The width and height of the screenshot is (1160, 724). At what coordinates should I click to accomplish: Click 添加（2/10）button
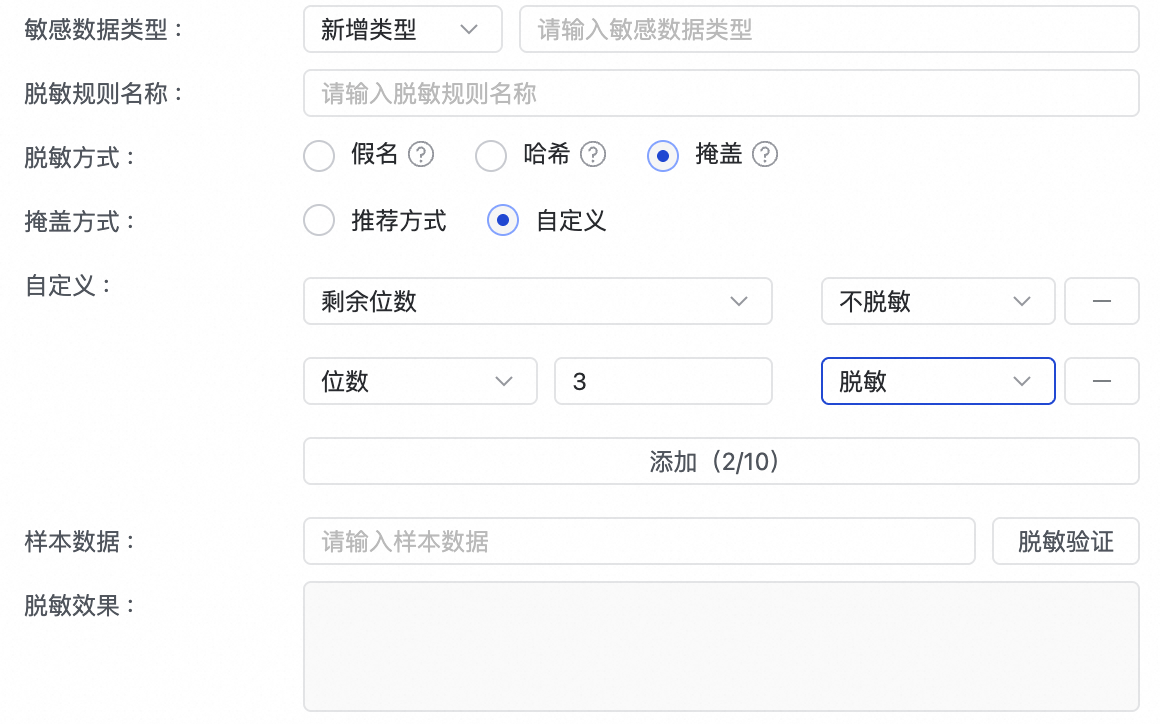[x=720, y=461]
